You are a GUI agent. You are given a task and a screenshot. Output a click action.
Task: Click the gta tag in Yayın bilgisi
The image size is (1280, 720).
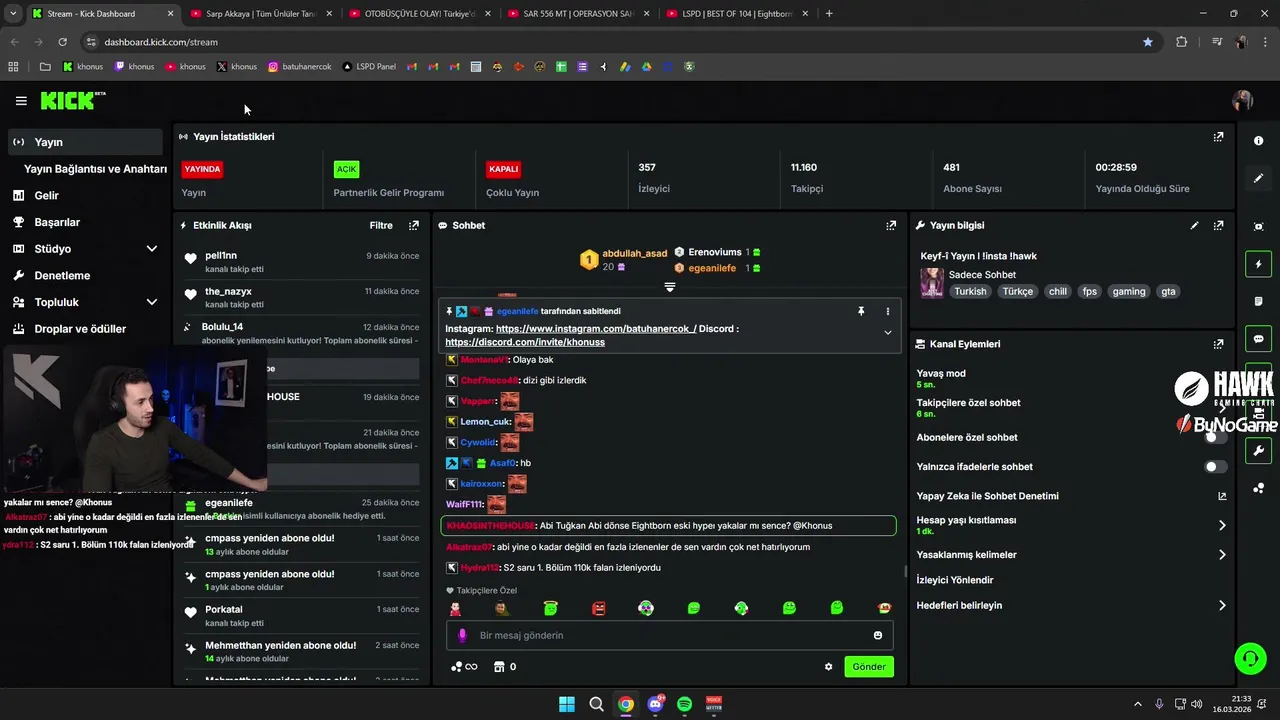click(x=1167, y=292)
